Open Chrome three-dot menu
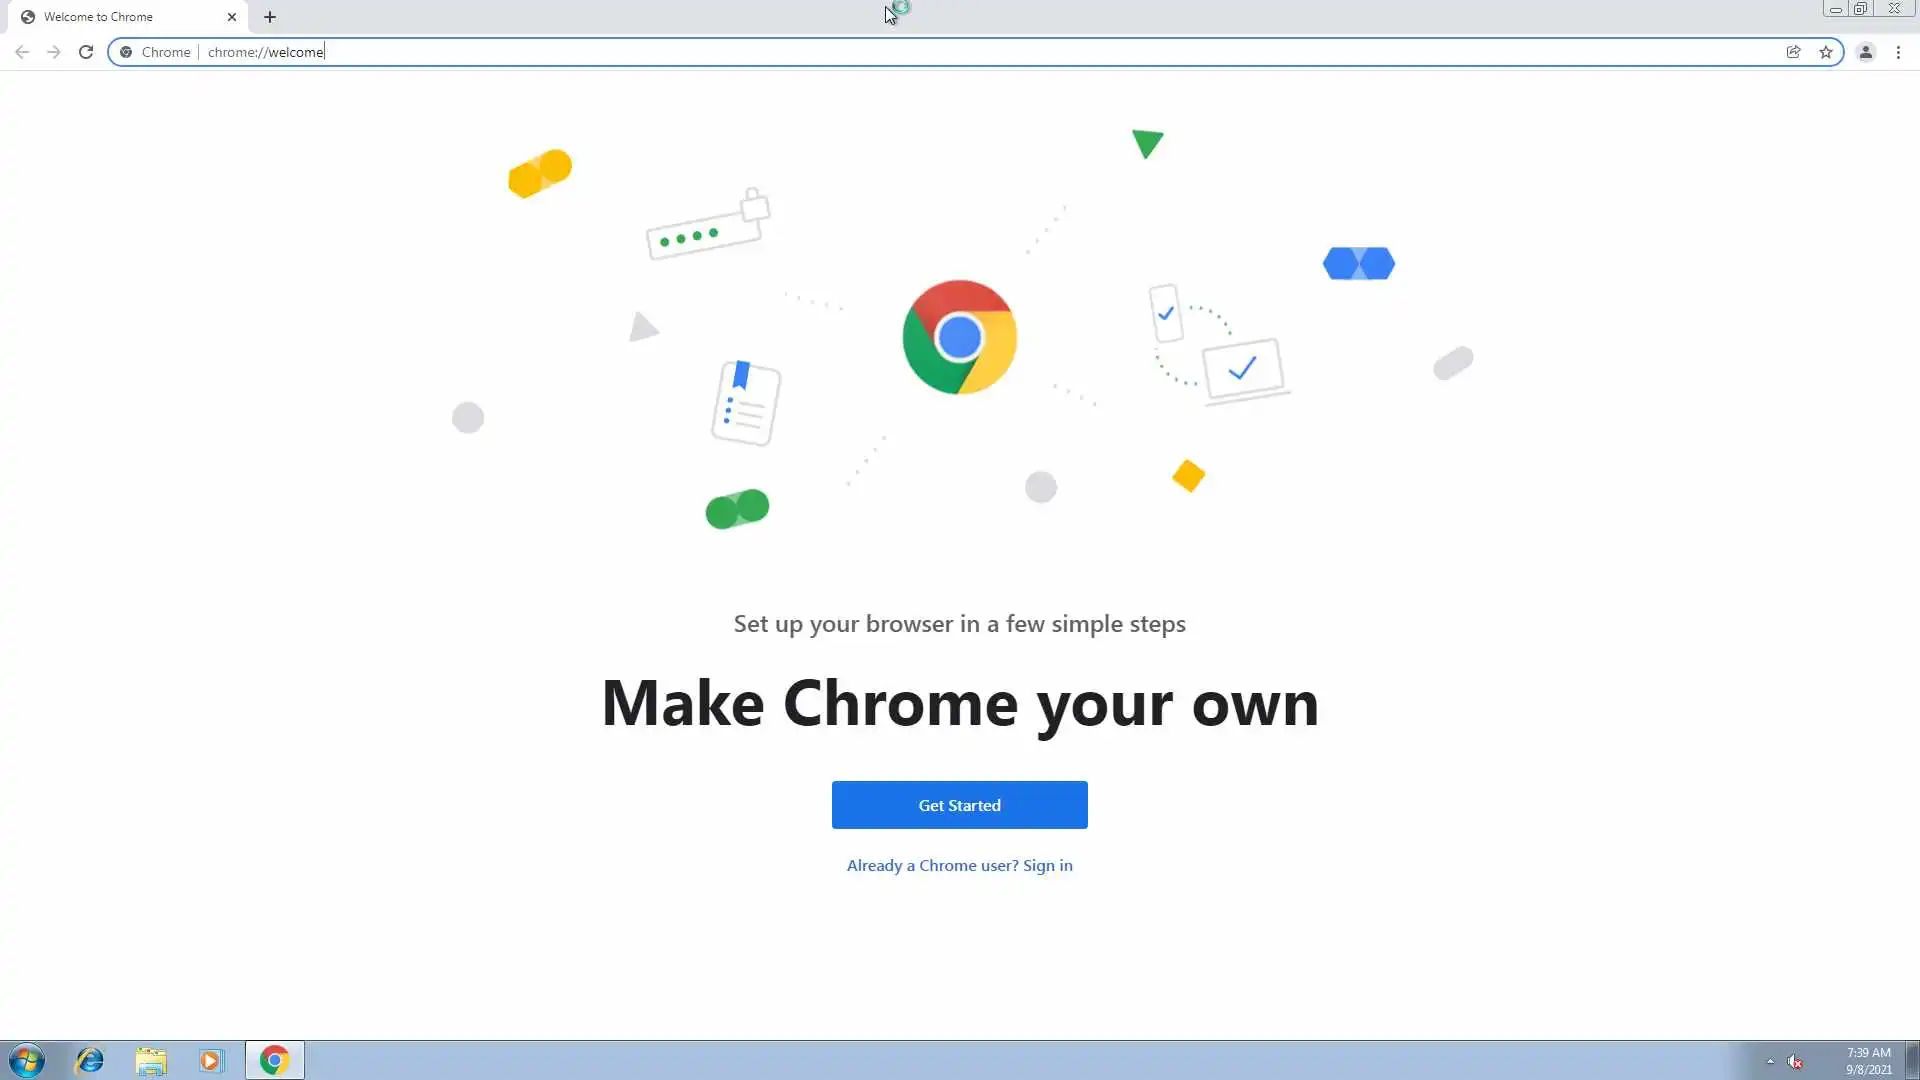The width and height of the screenshot is (1920, 1080). point(1898,52)
